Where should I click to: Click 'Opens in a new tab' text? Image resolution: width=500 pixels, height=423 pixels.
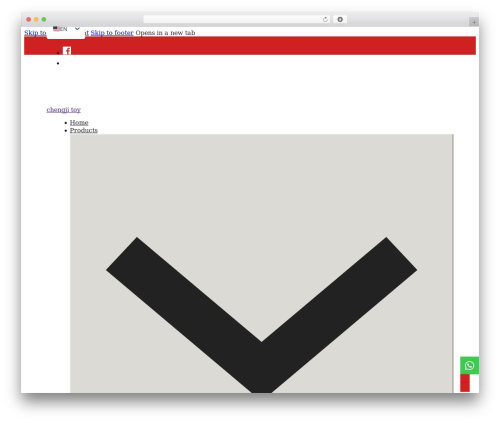165,33
